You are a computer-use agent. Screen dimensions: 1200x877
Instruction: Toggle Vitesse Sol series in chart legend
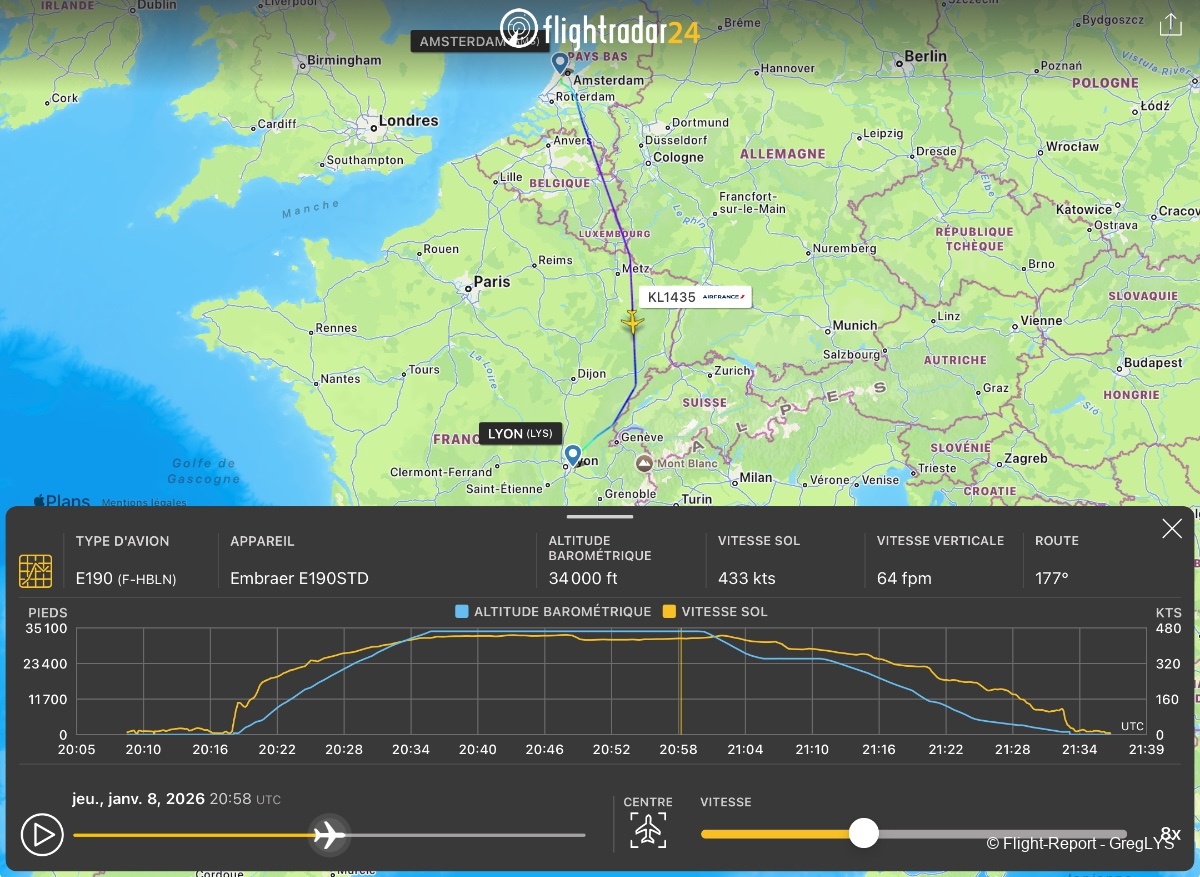coord(715,611)
